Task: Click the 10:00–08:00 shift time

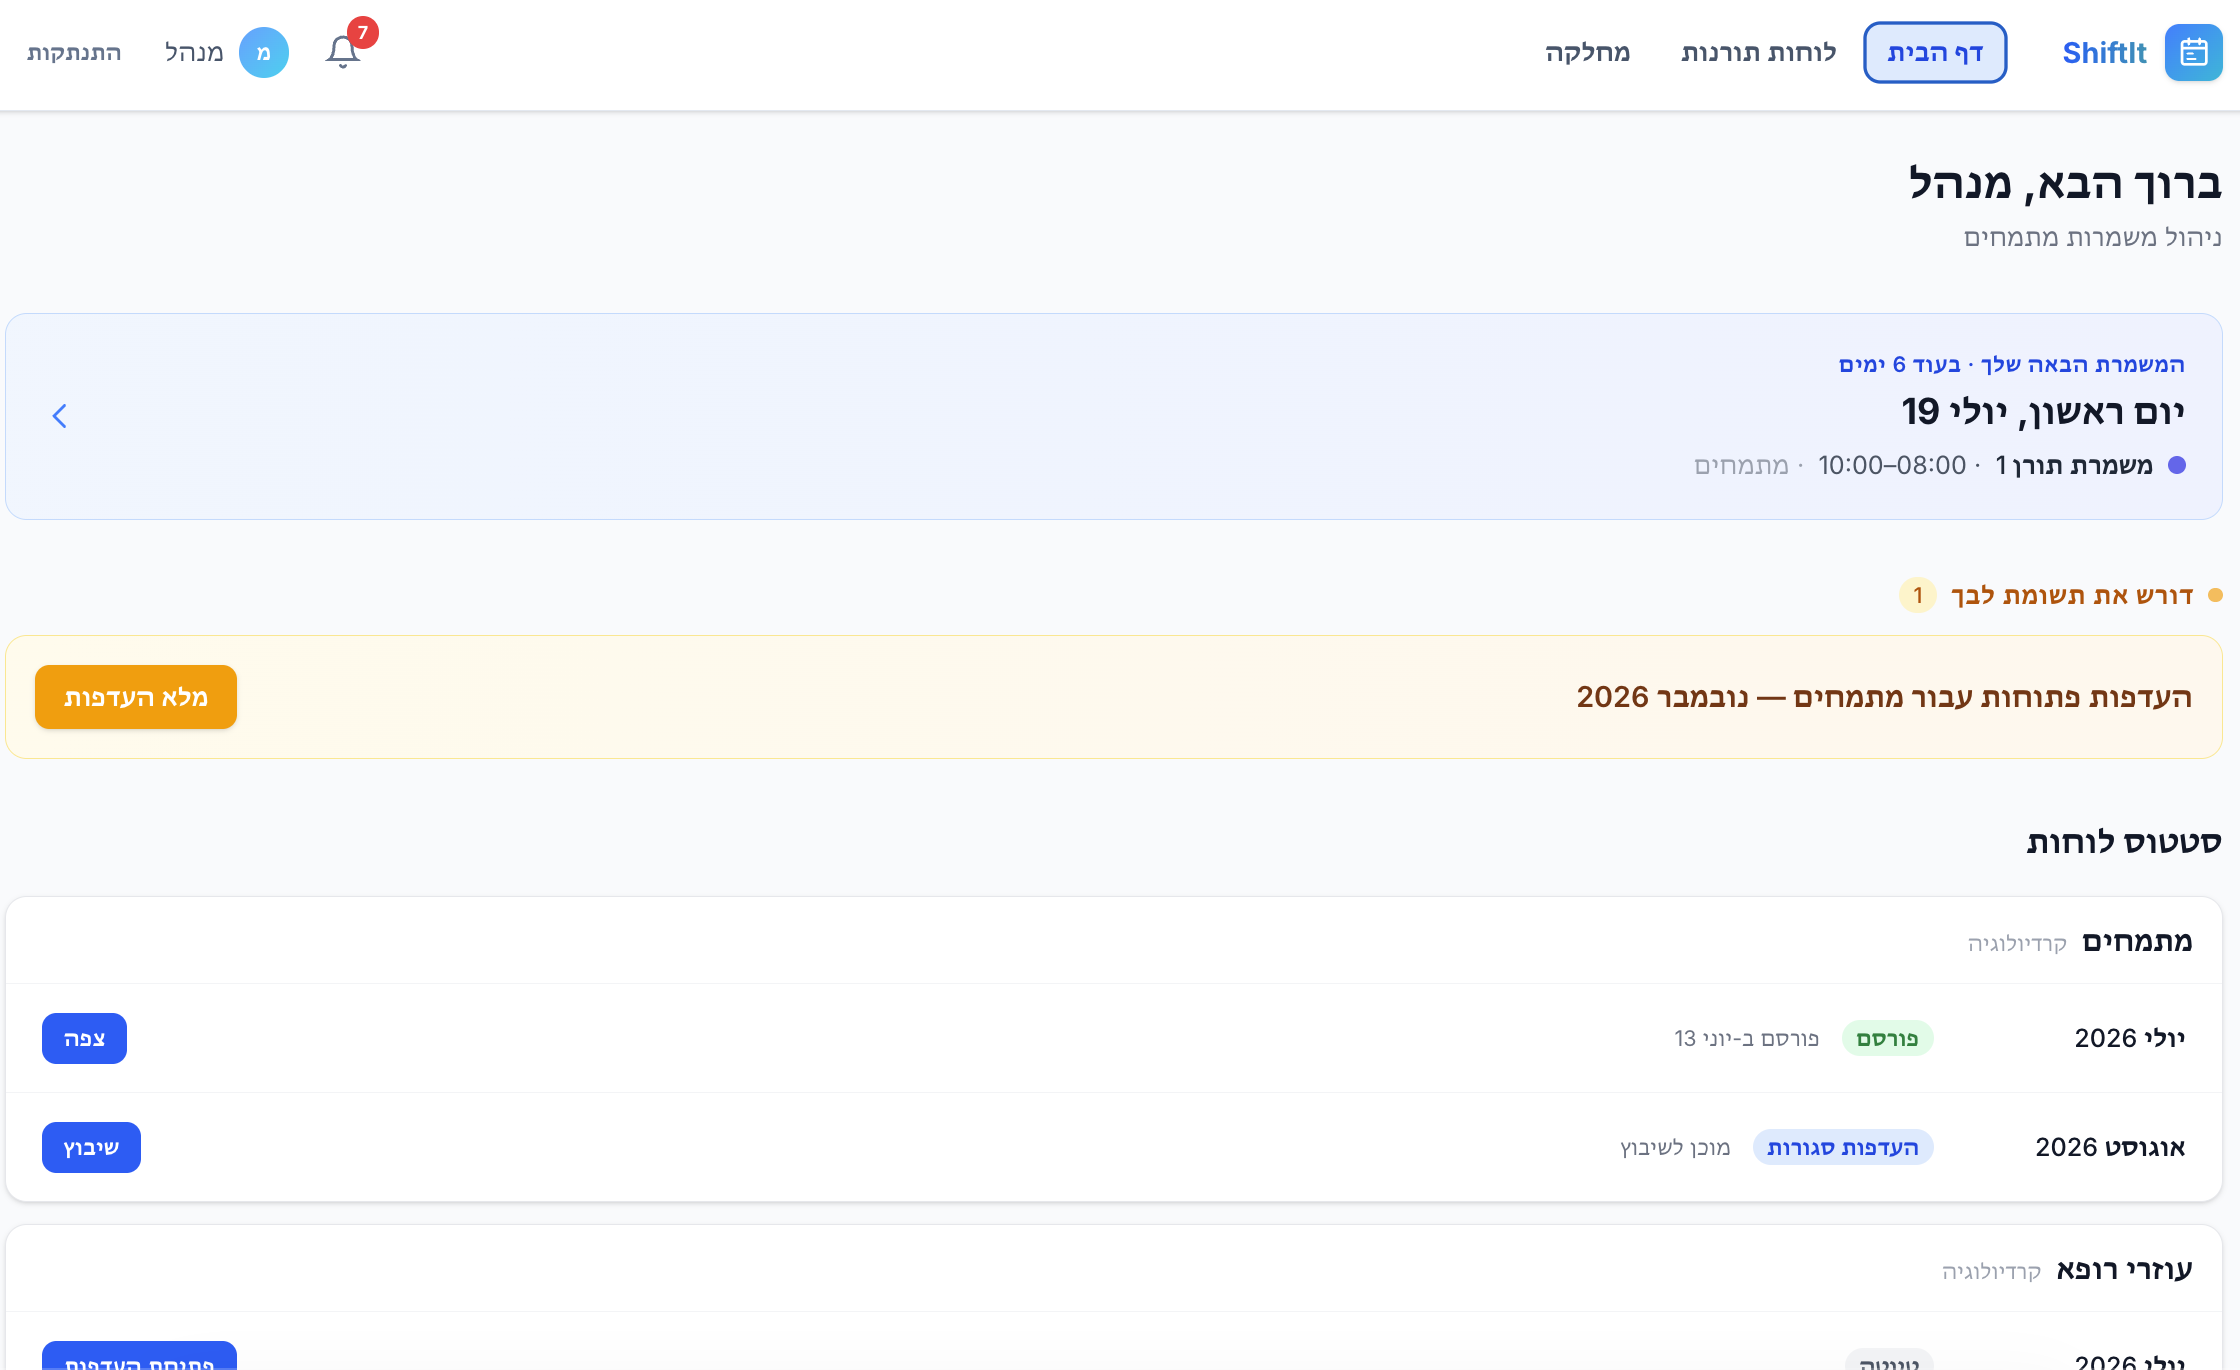Action: [1892, 465]
